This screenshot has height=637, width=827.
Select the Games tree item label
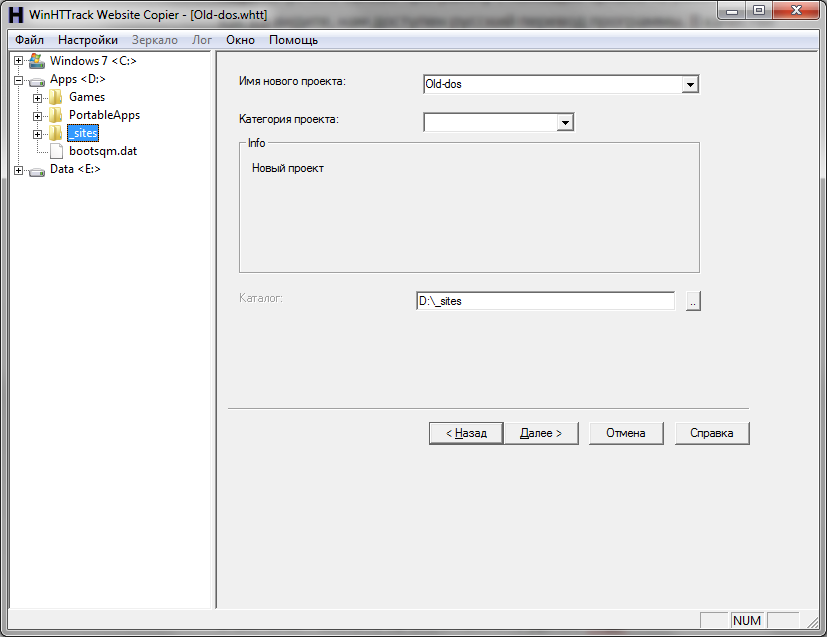[87, 97]
